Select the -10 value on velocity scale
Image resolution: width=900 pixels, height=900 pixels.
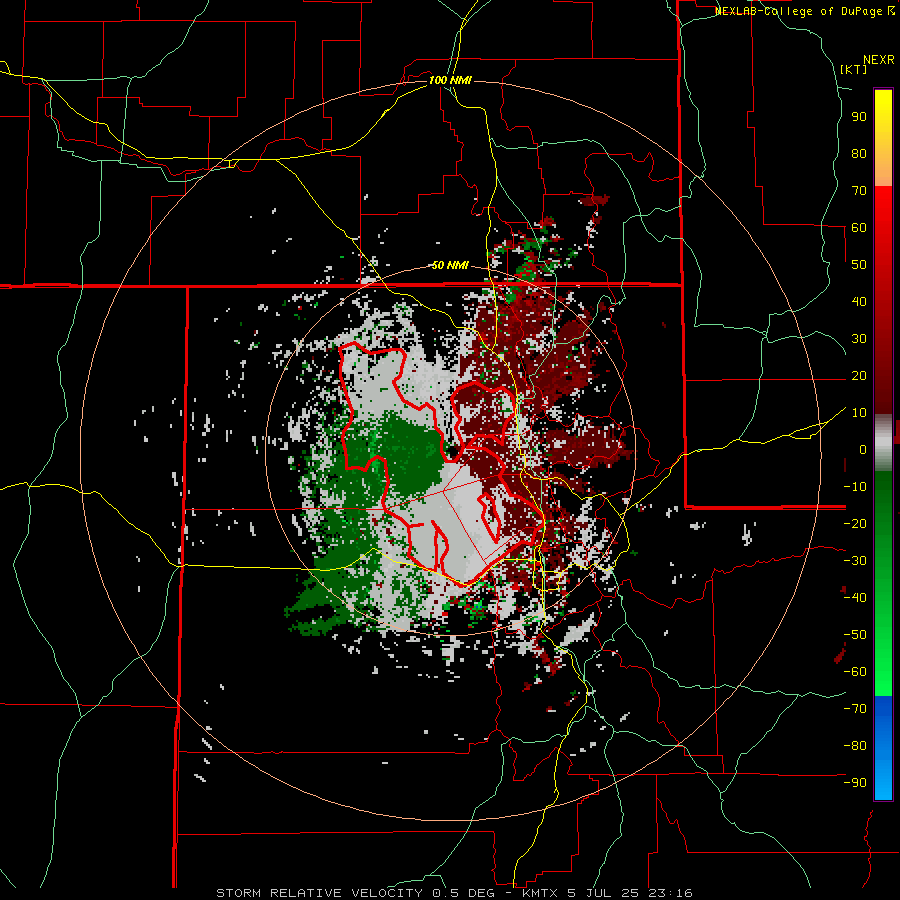pos(855,487)
